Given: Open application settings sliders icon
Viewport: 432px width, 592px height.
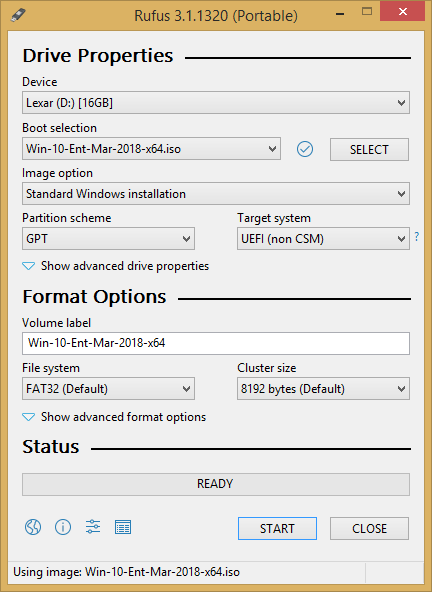Looking at the screenshot, I should coord(93,526).
